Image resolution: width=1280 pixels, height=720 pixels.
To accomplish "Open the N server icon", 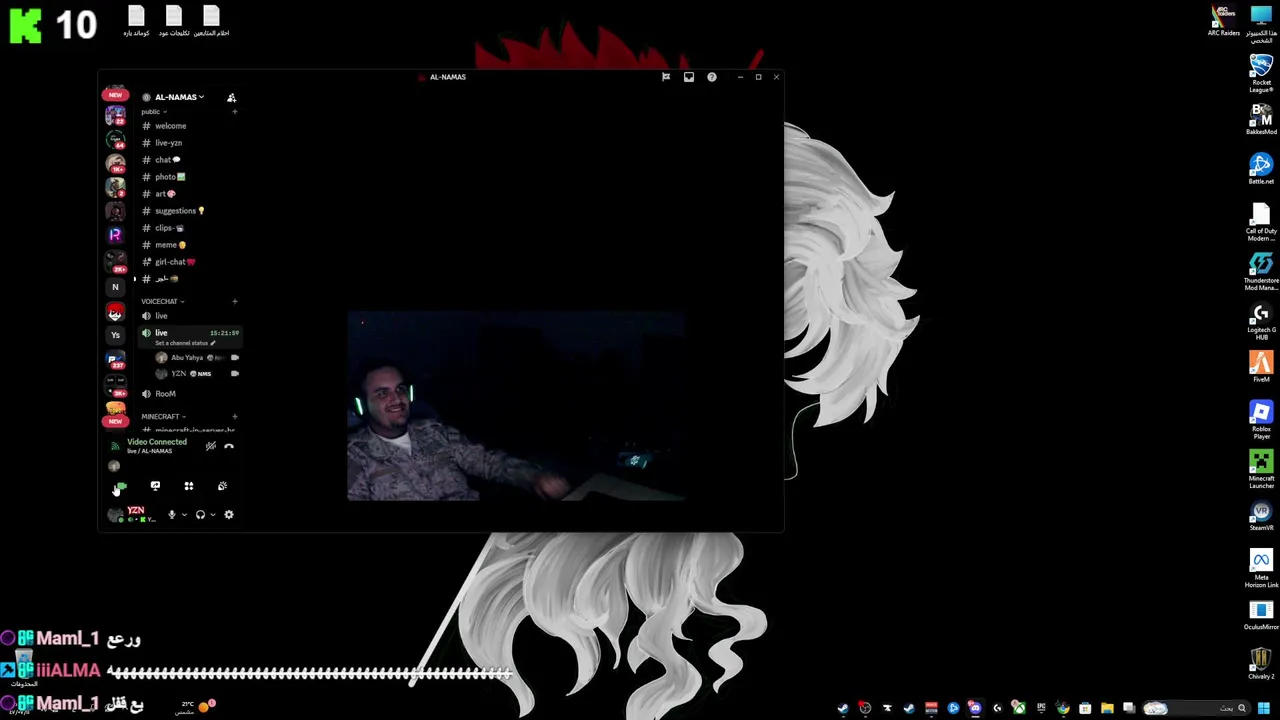I will pos(115,287).
